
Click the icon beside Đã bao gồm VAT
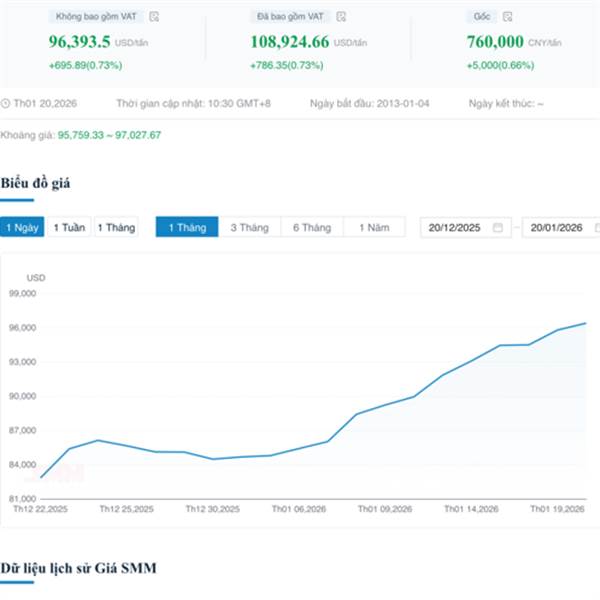[341, 17]
